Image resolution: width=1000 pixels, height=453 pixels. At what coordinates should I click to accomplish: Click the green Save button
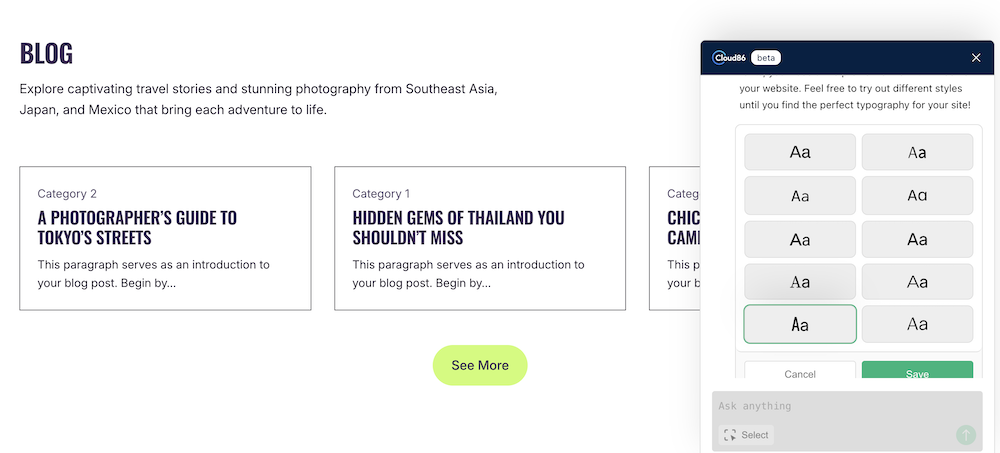pos(917,371)
